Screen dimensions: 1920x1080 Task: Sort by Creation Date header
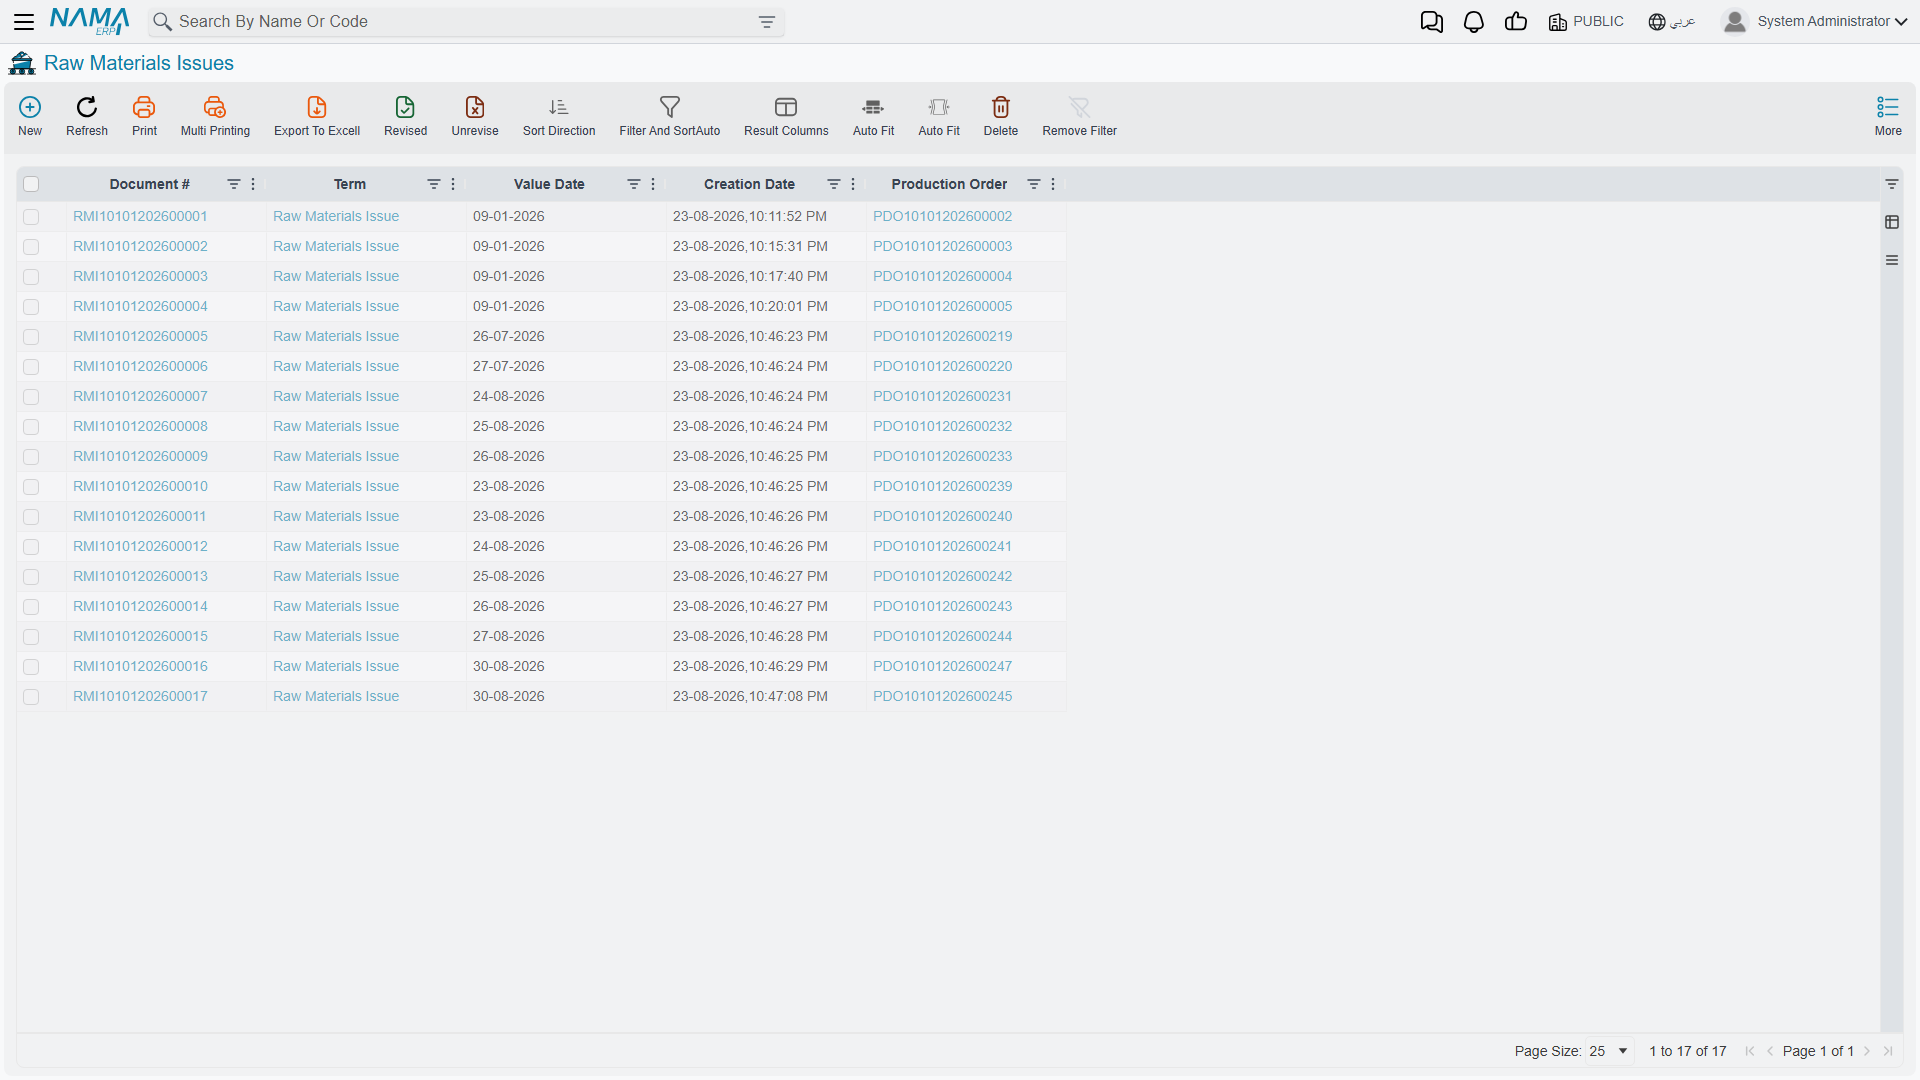tap(749, 184)
